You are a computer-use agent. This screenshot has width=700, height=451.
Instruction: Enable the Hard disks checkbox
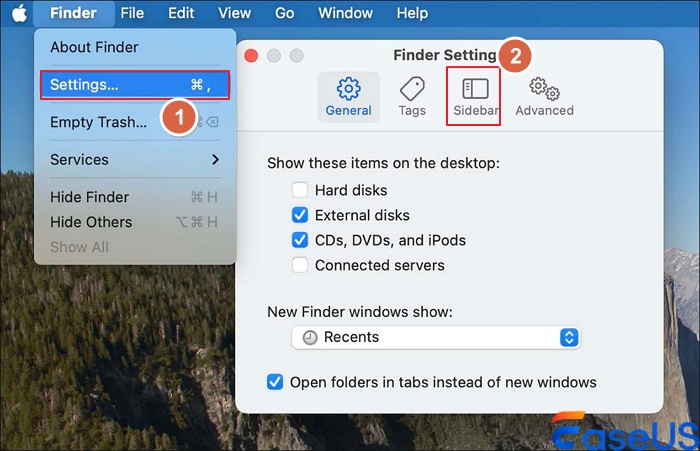[300, 190]
